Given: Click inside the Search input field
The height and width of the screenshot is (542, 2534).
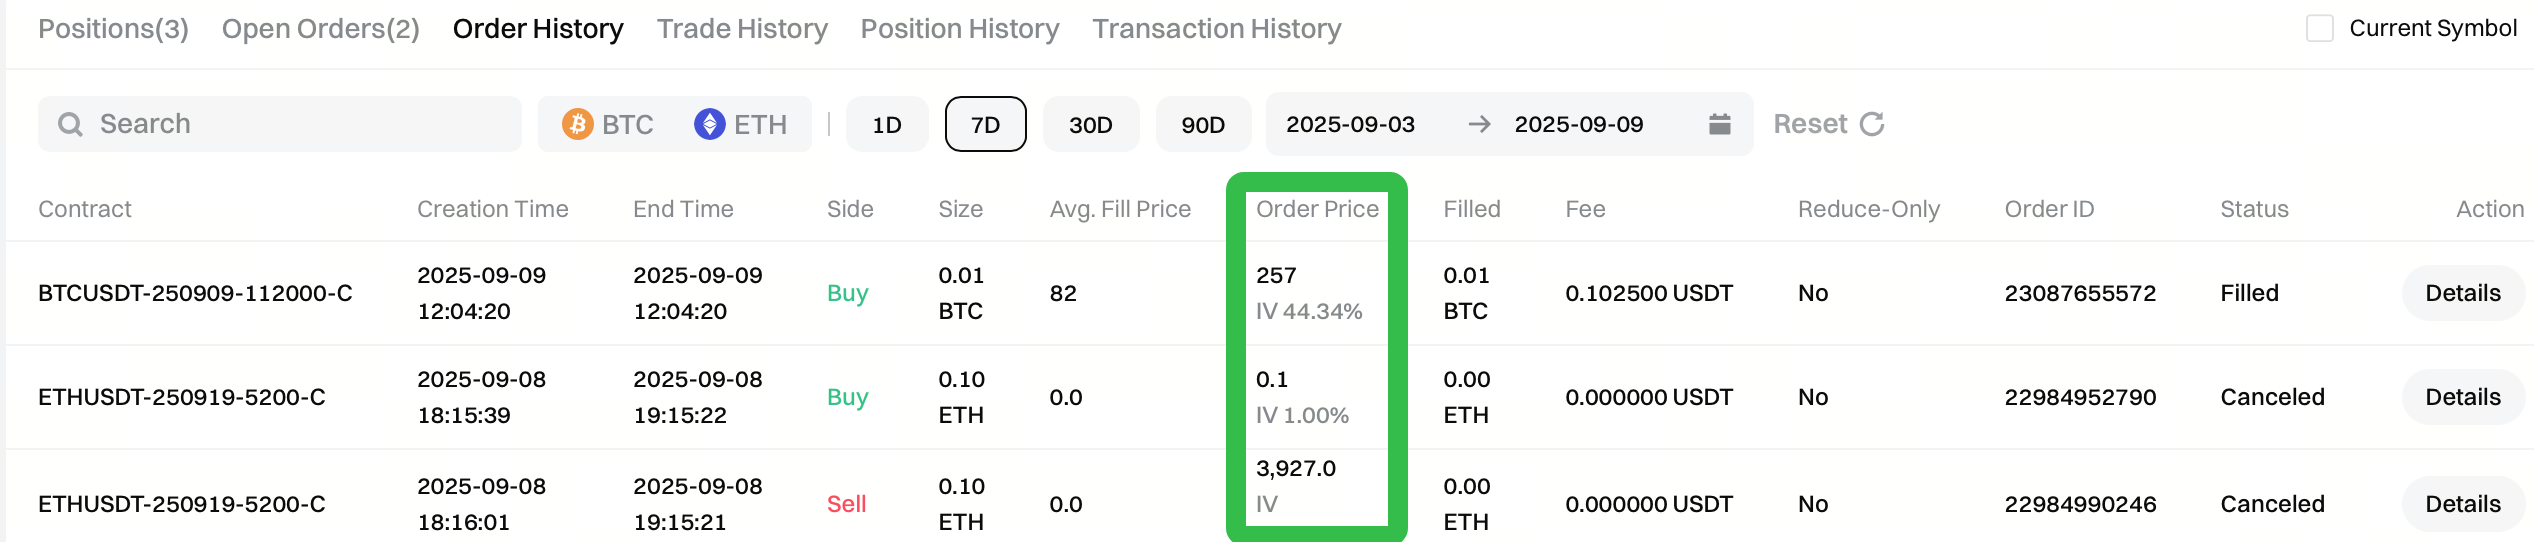Looking at the screenshot, I should click(300, 124).
